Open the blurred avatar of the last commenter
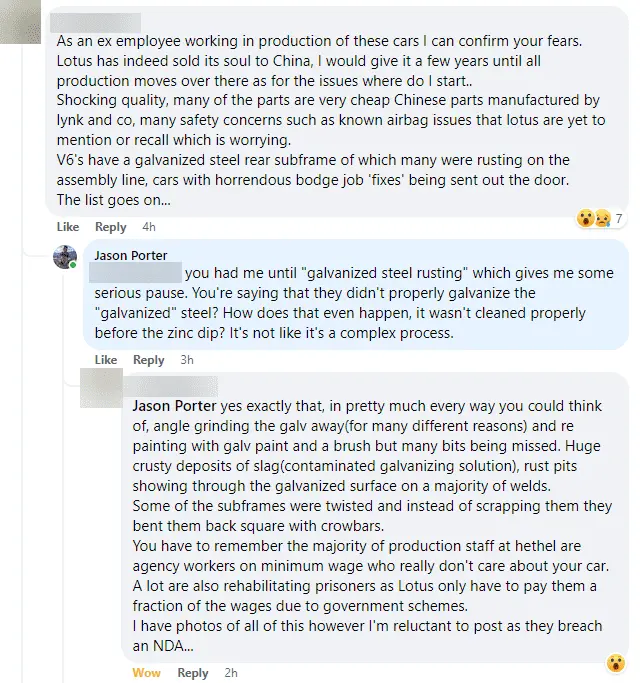This screenshot has width=640, height=683. 103,389
